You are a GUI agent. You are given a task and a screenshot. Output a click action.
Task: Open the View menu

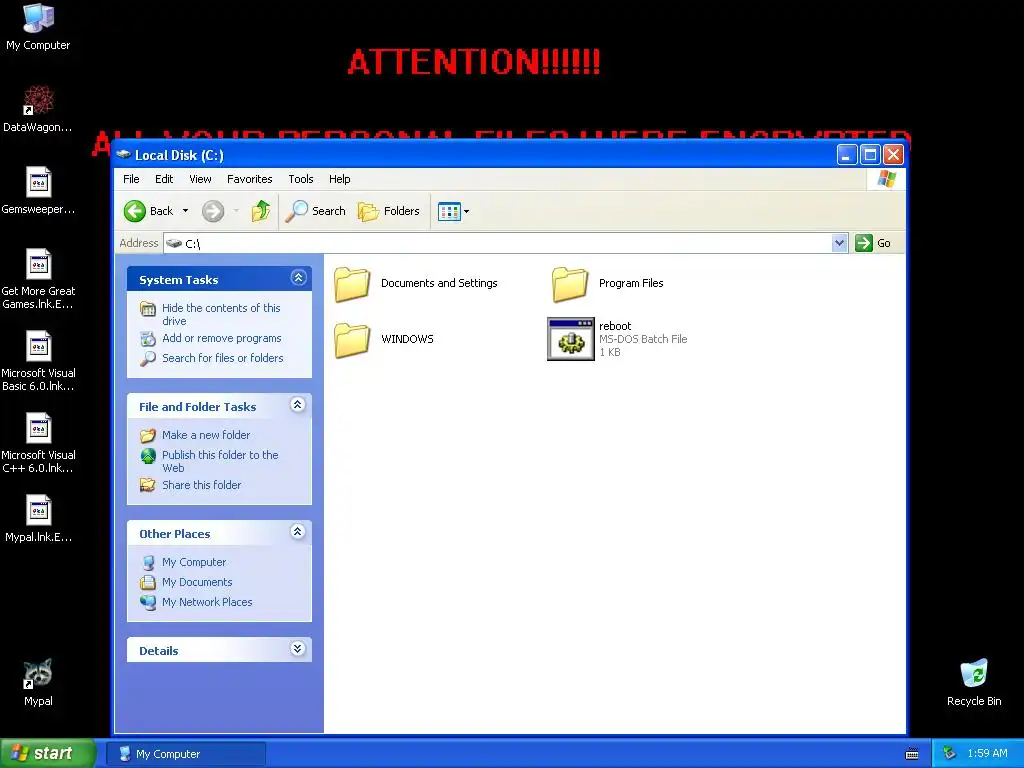(200, 179)
